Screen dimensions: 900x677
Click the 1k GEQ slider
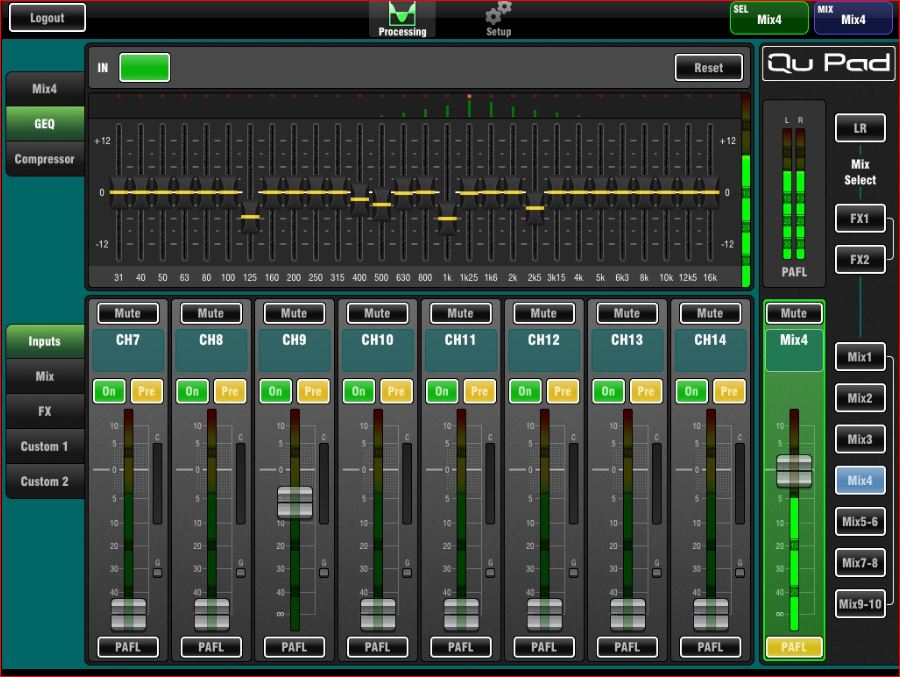(447, 218)
